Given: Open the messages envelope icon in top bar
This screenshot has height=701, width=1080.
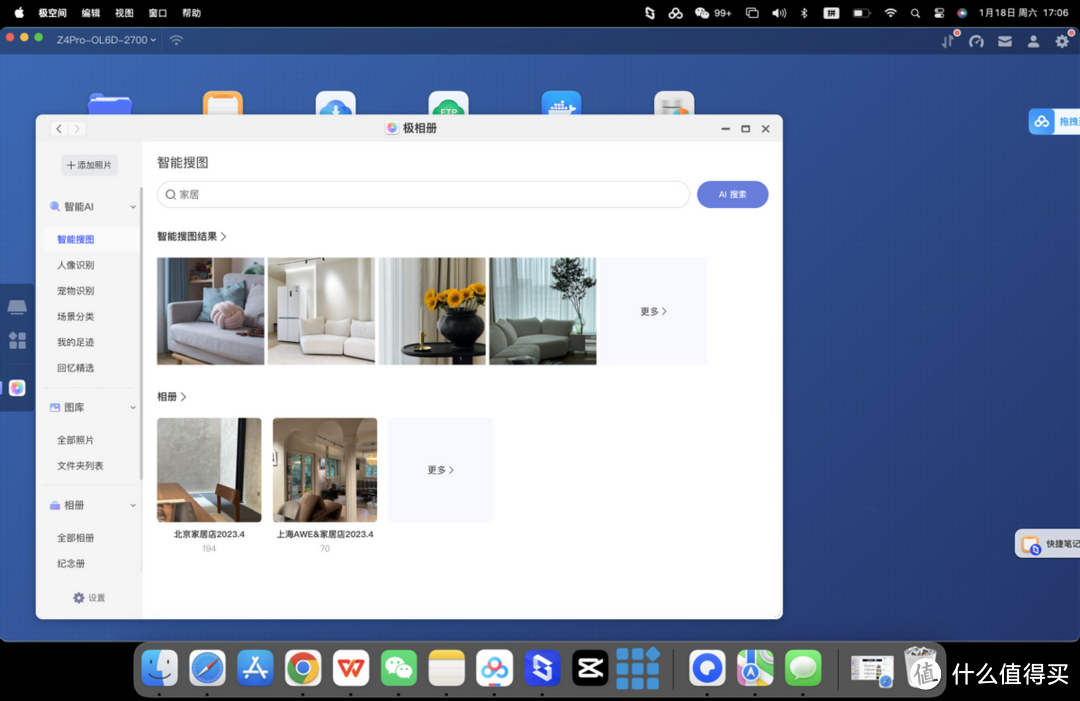Looking at the screenshot, I should pos(1005,41).
